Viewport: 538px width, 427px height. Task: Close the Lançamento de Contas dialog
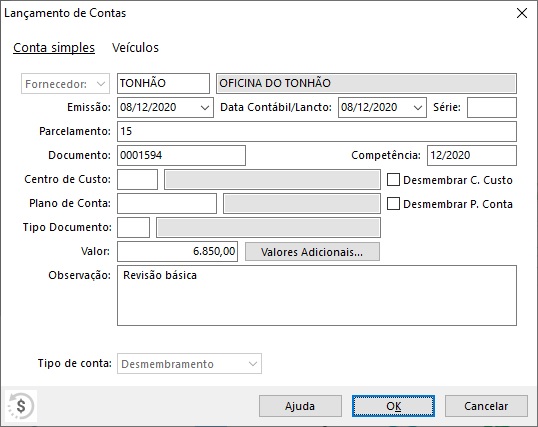[x=522, y=13]
